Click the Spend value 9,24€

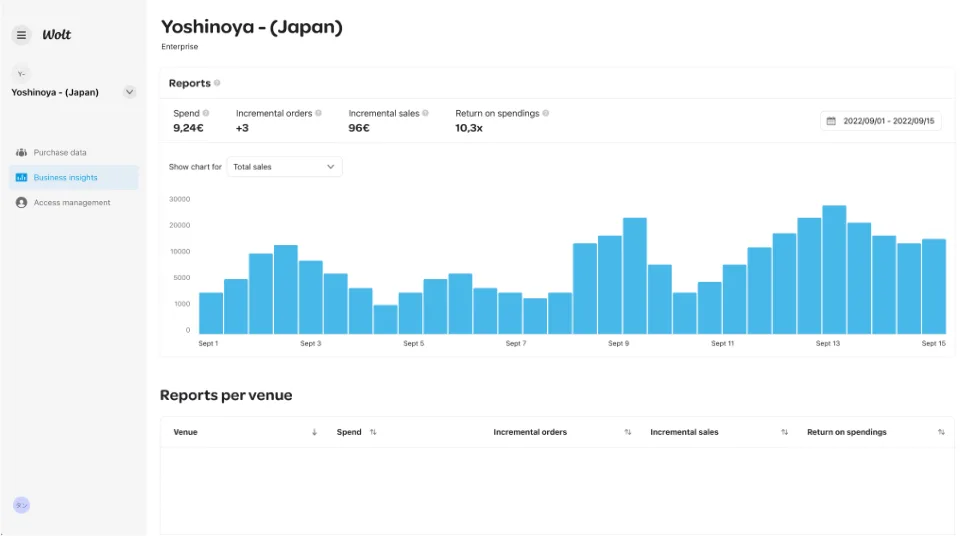(x=188, y=128)
